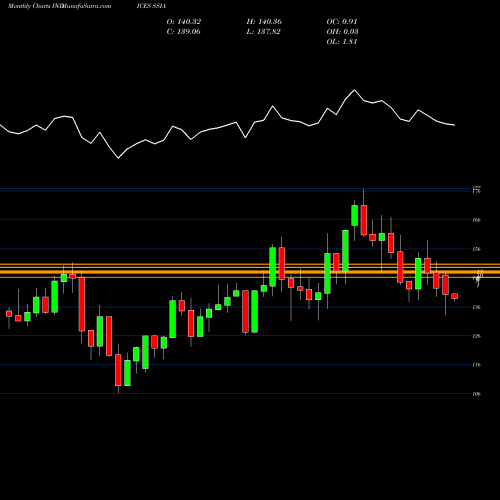Click the 126 price axis label
This screenshot has height=500, width=500.
pyautogui.click(x=477, y=336)
